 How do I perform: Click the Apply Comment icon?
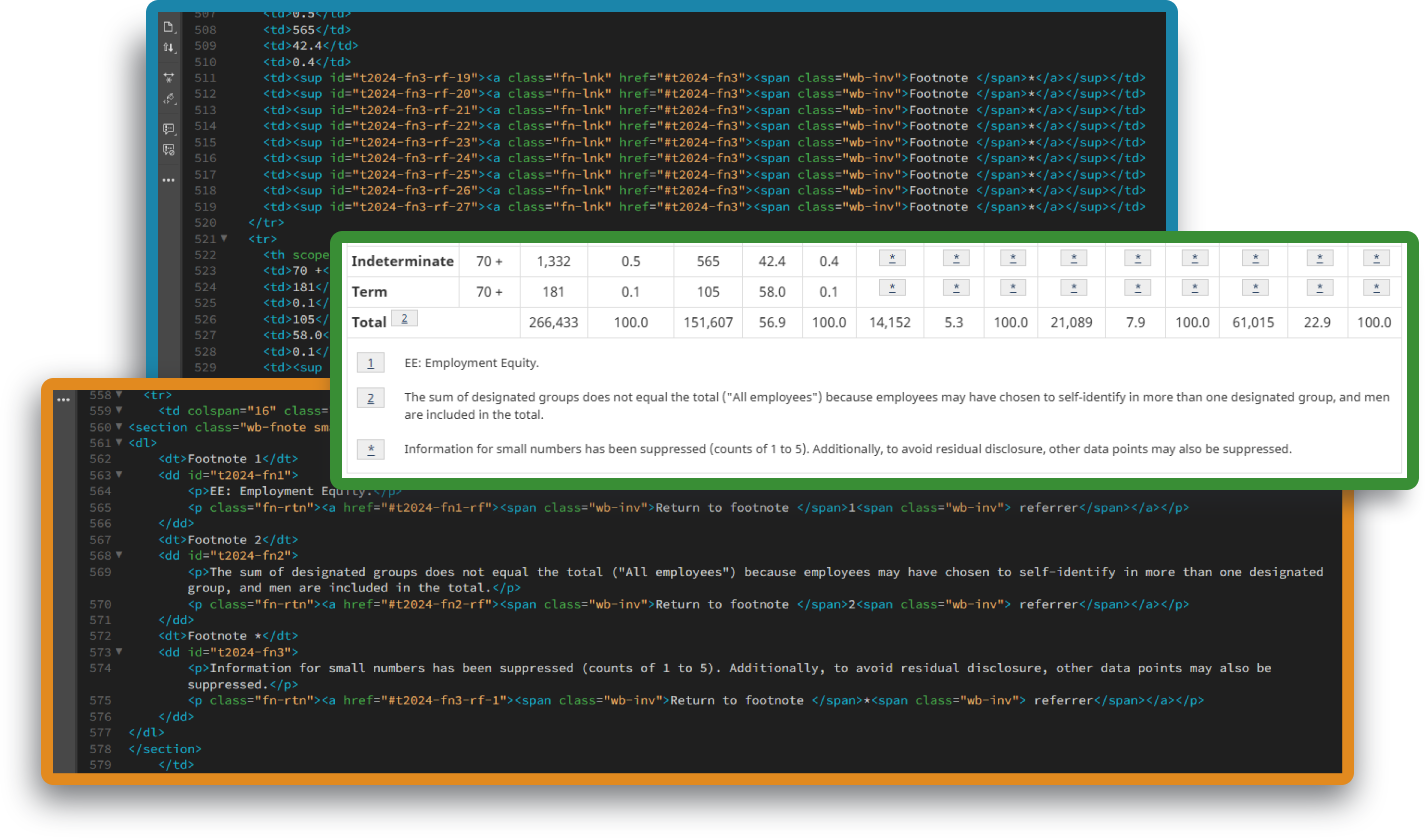(x=168, y=129)
